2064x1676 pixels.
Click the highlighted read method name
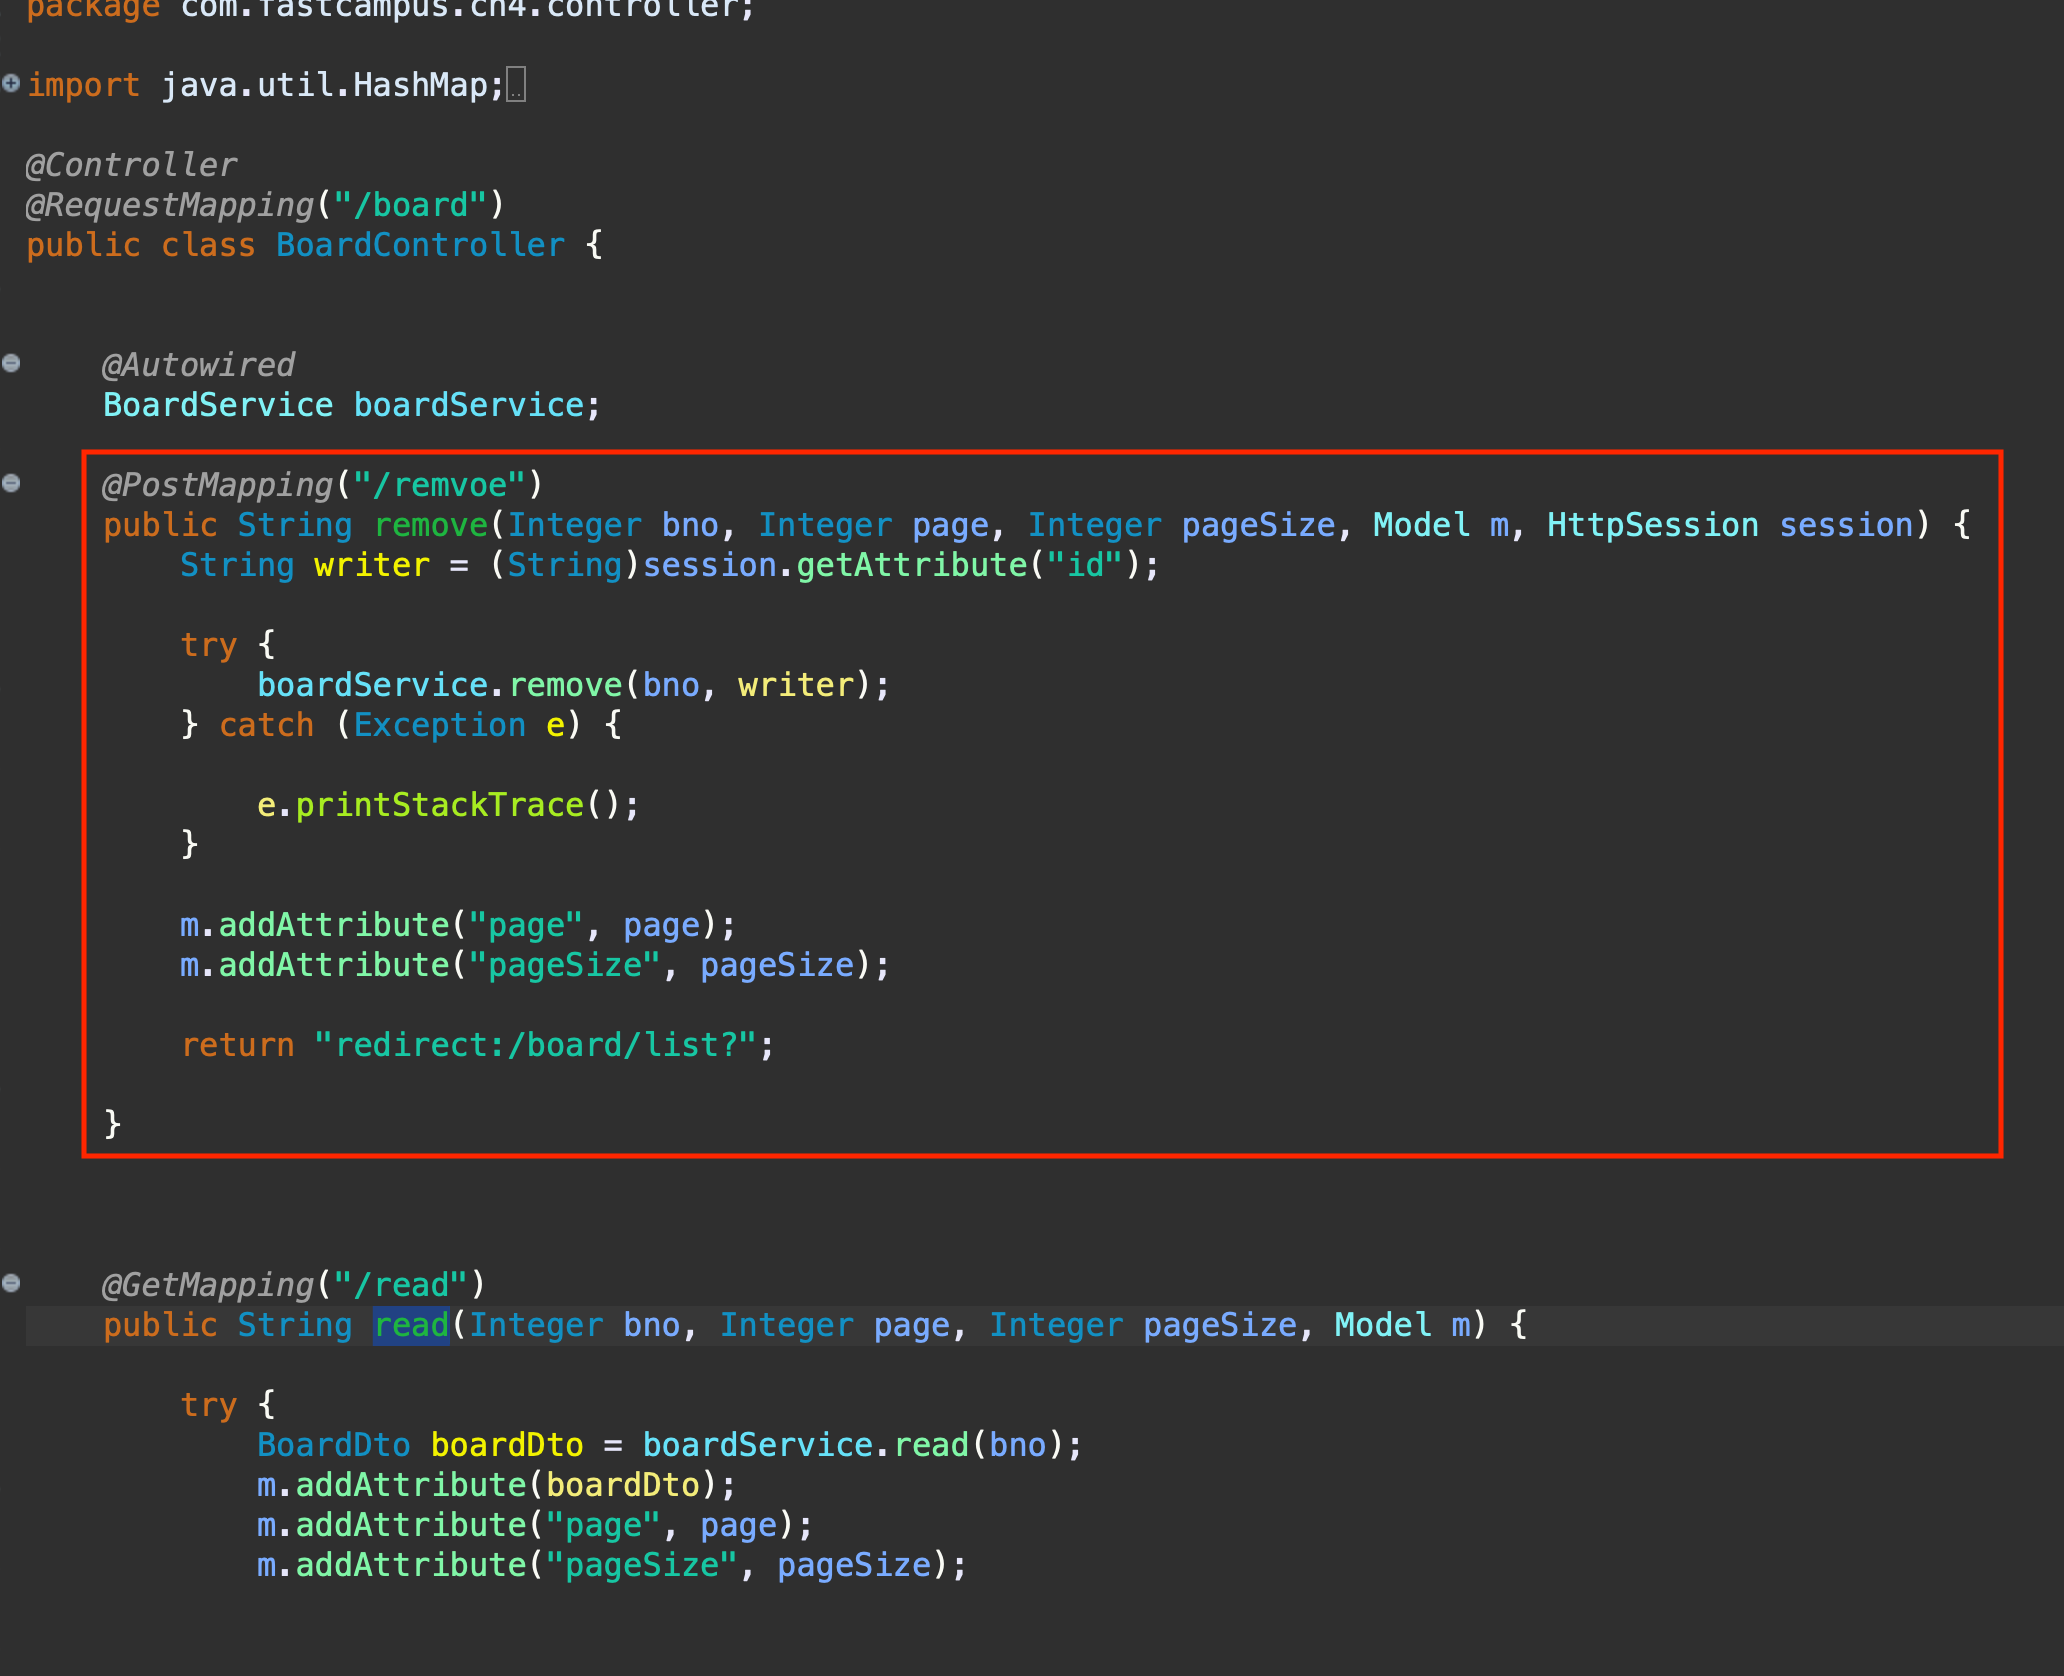coord(411,1325)
